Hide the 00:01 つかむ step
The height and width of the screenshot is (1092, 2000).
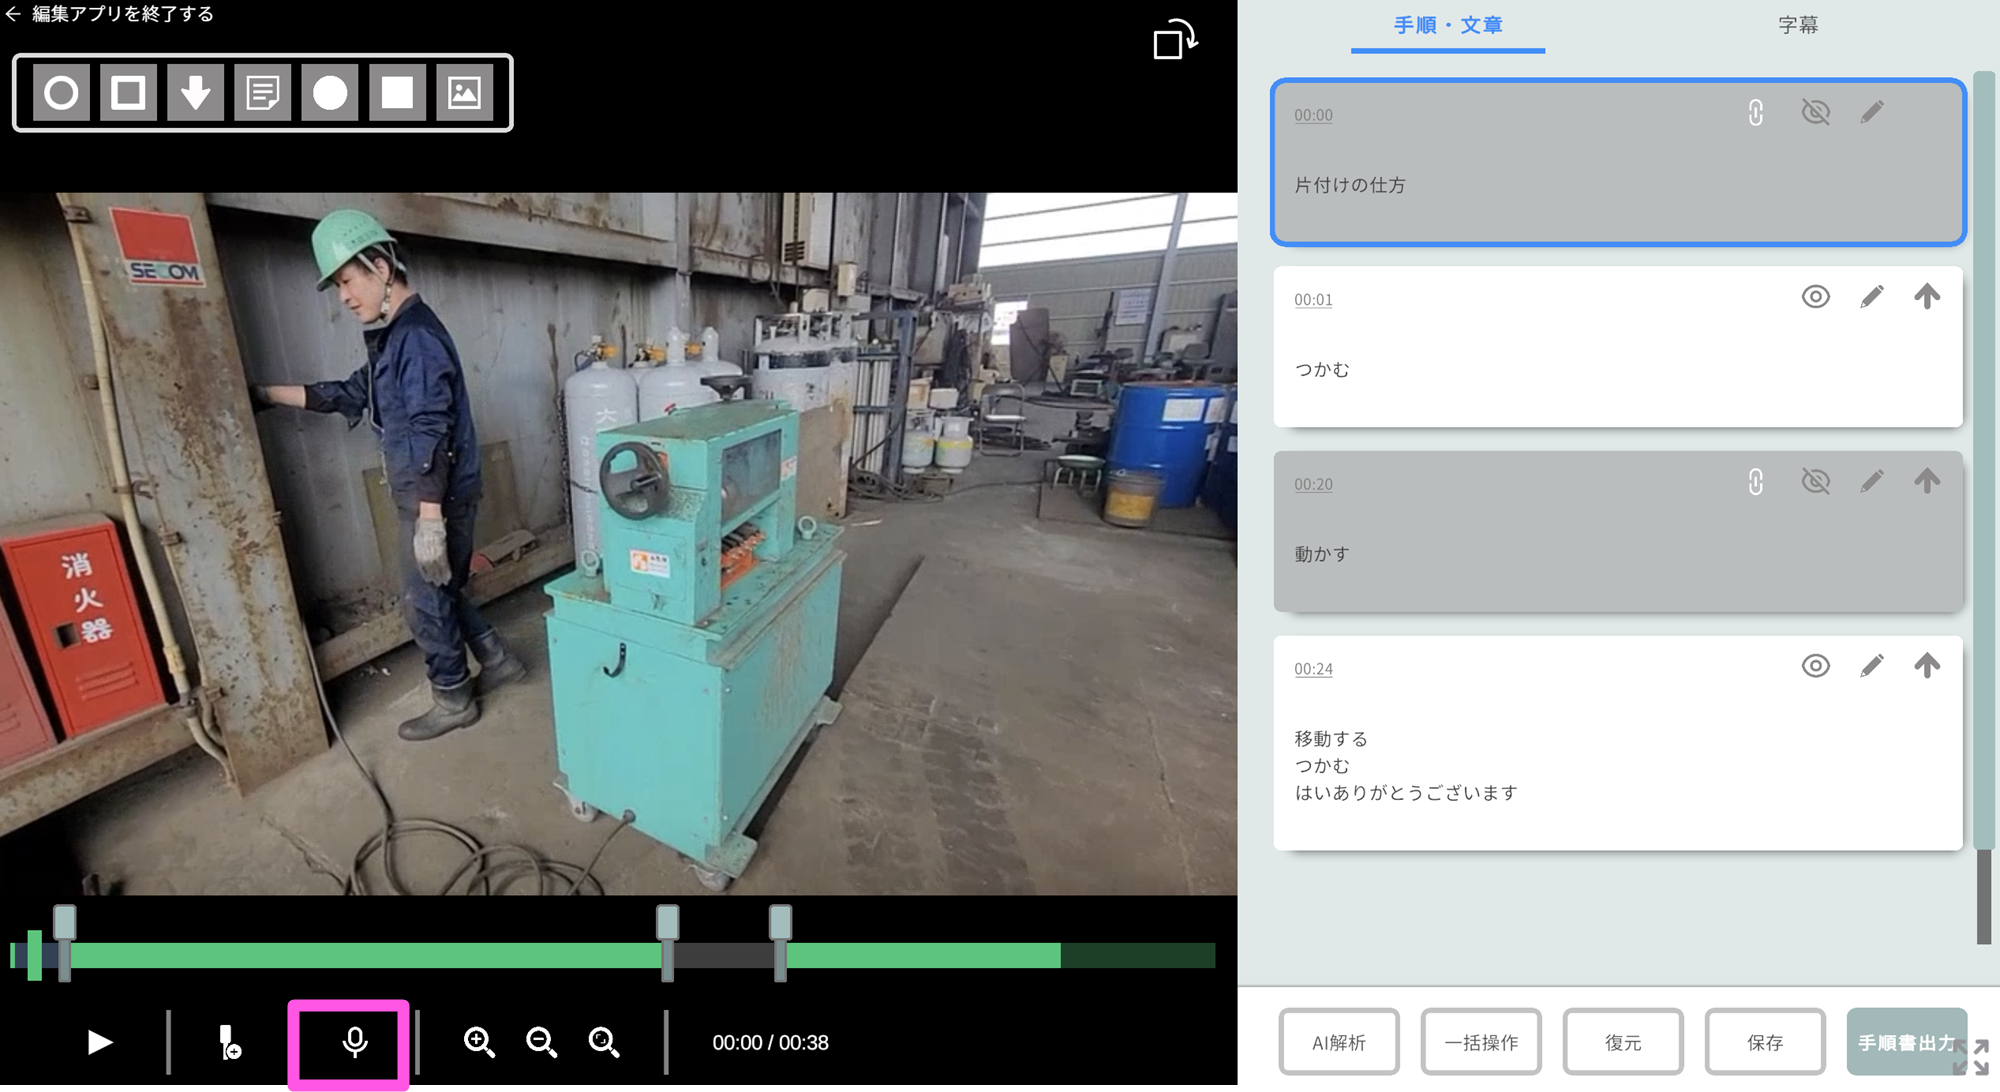1815,297
